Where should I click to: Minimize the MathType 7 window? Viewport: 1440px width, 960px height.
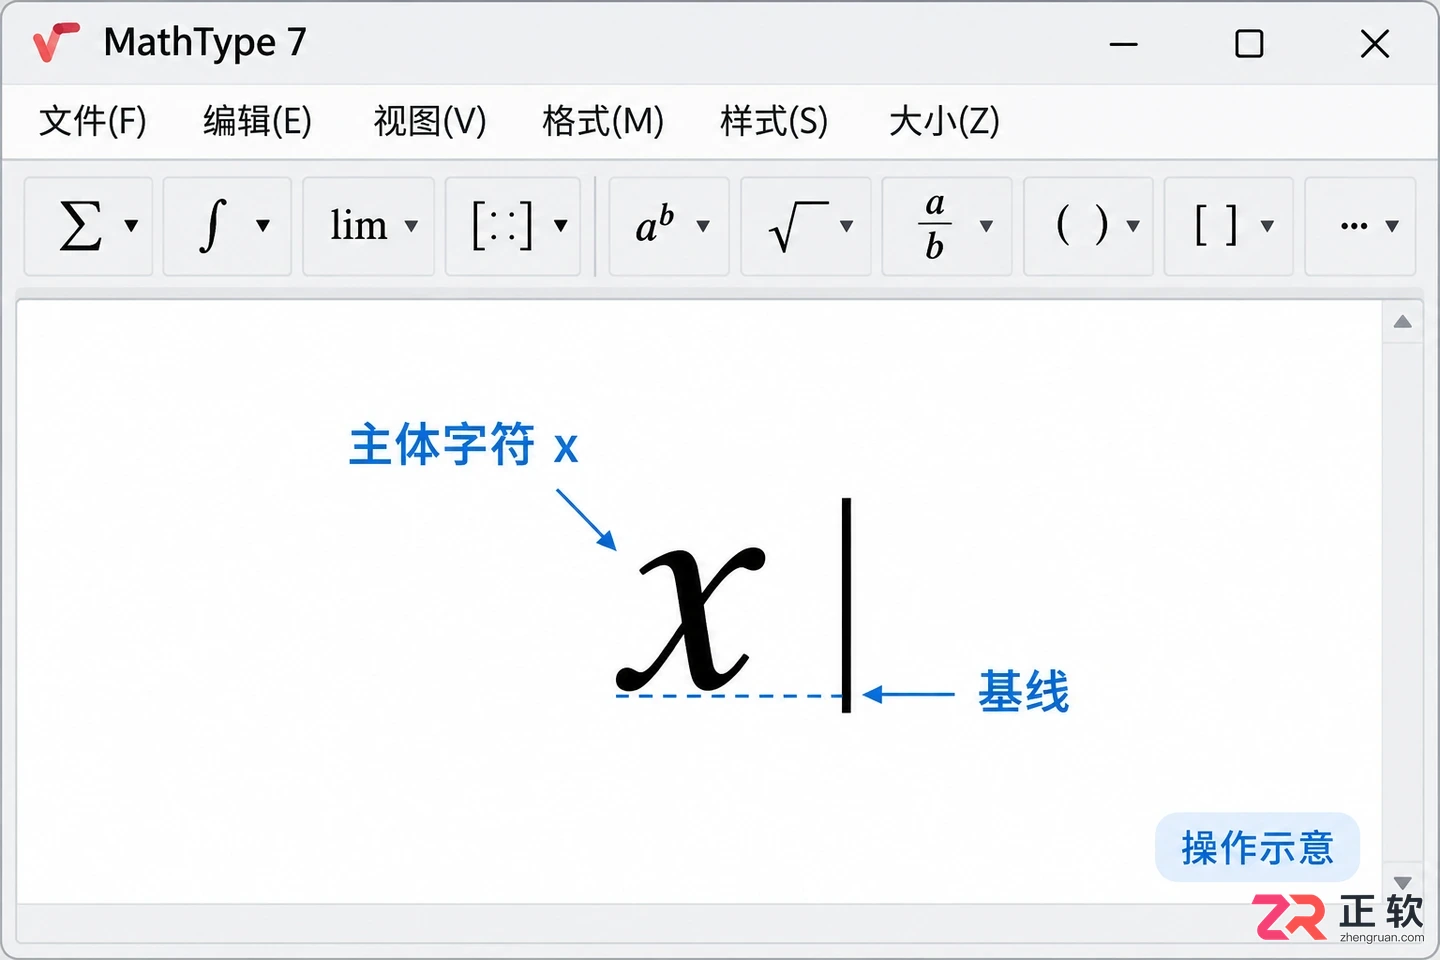point(1124,44)
